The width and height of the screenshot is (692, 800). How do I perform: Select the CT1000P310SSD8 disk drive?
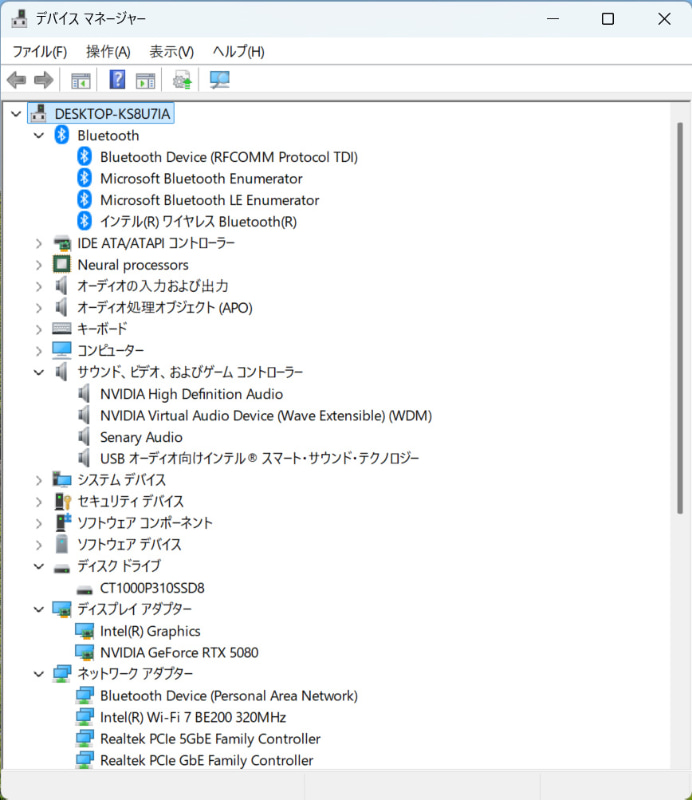click(x=152, y=588)
